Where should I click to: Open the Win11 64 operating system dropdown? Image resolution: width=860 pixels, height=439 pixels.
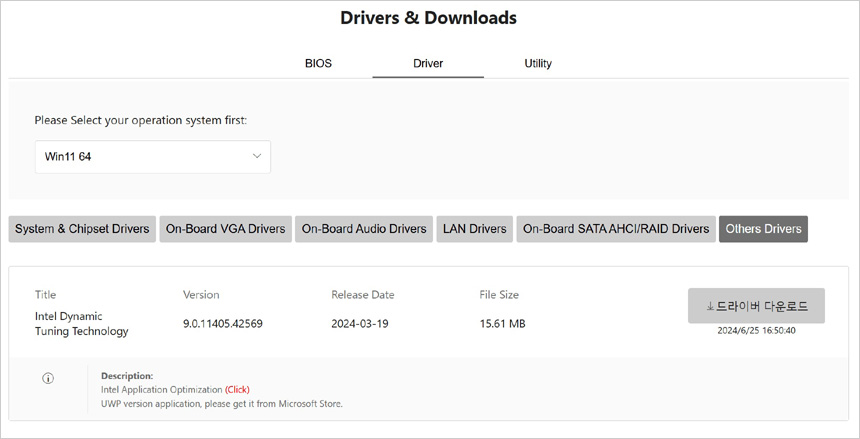[152, 157]
